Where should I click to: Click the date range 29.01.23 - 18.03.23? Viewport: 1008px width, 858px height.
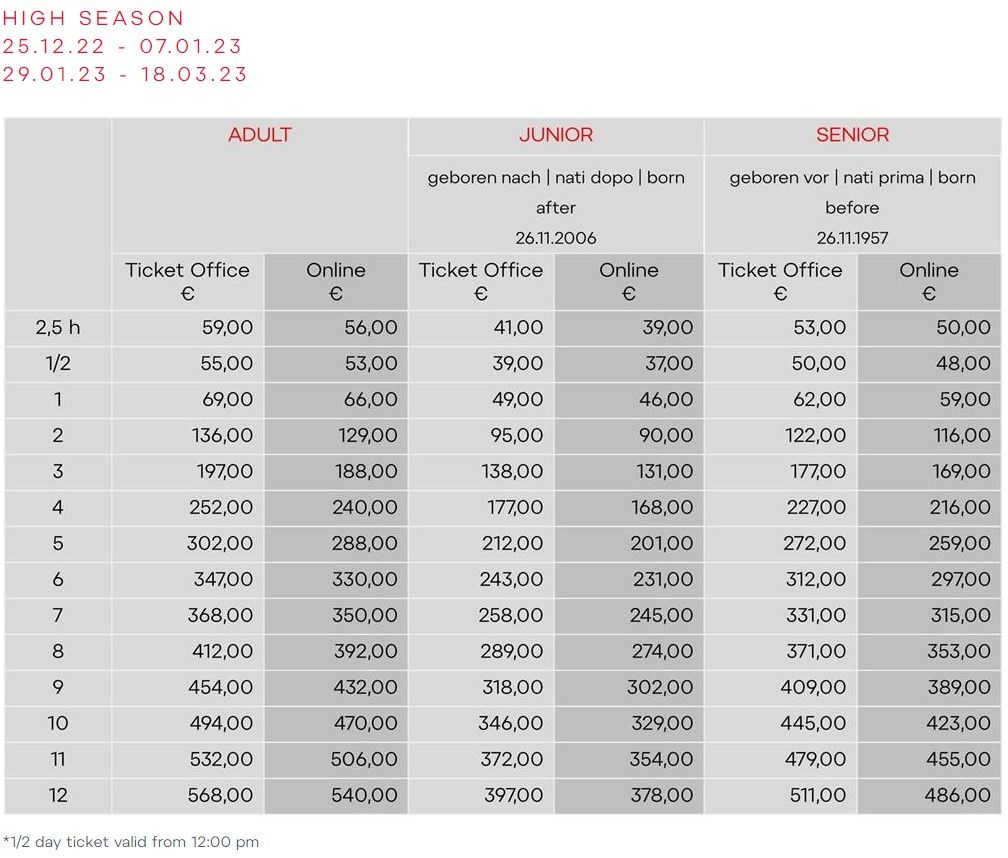[x=125, y=74]
